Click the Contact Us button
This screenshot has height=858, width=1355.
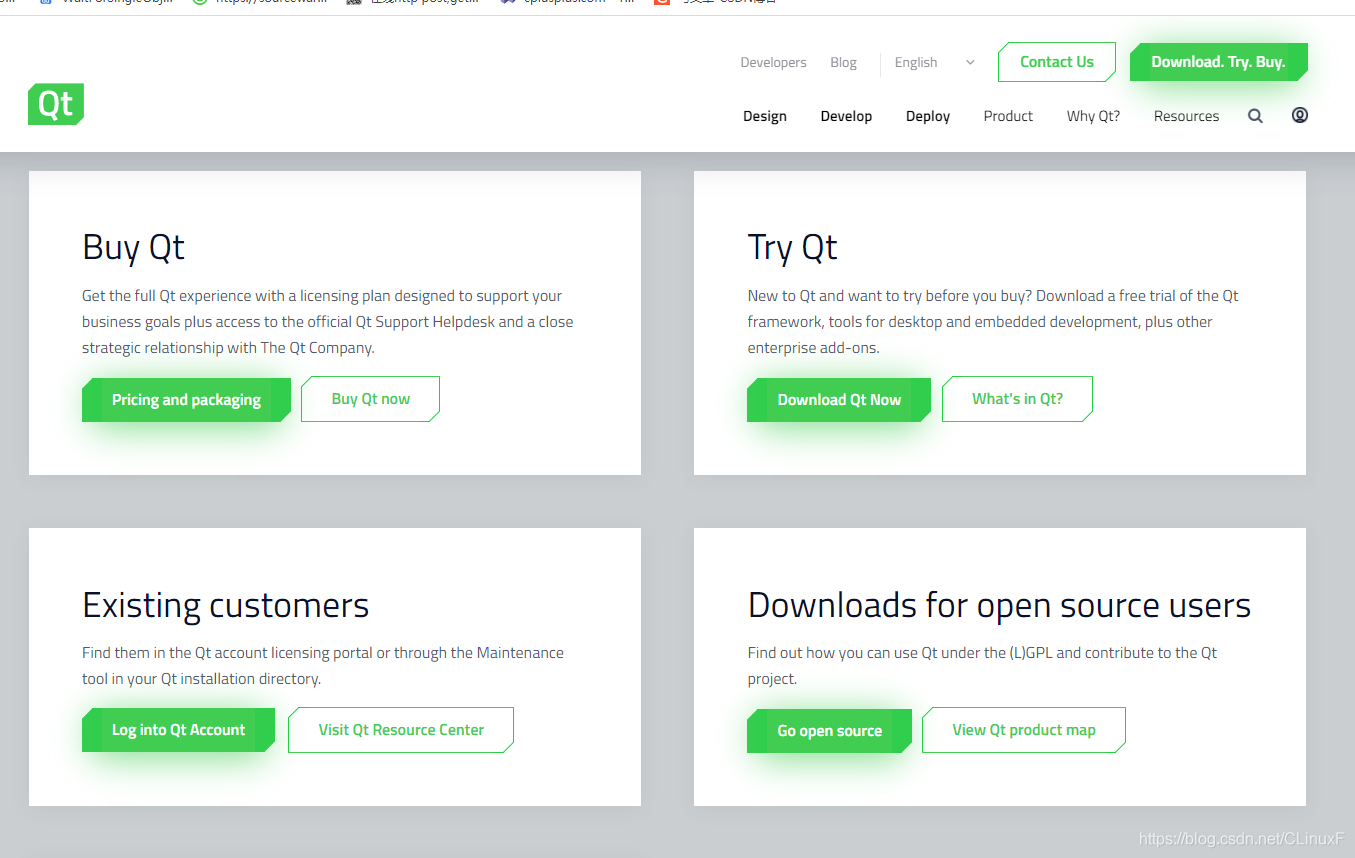point(1057,62)
